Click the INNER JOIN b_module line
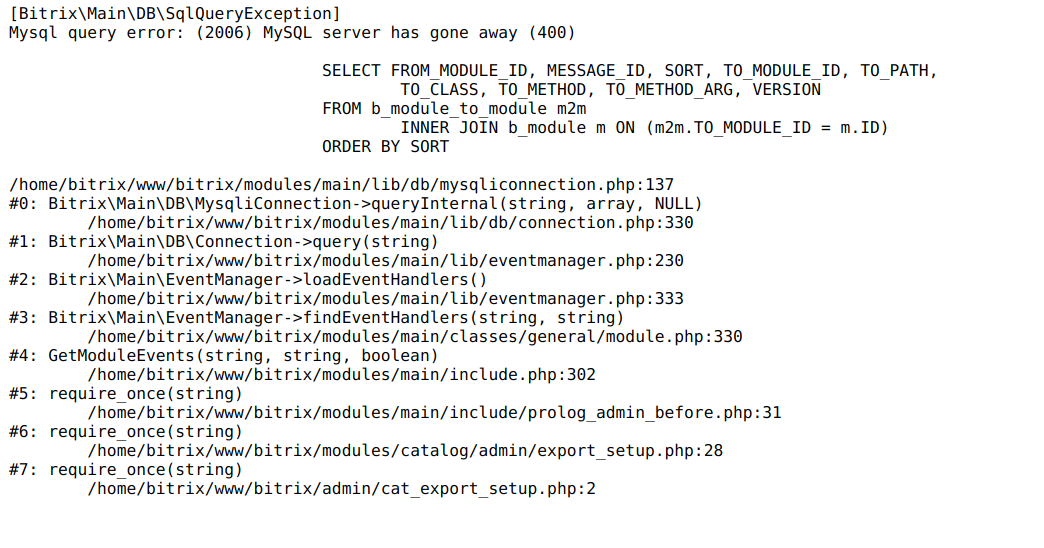 [x=645, y=128]
